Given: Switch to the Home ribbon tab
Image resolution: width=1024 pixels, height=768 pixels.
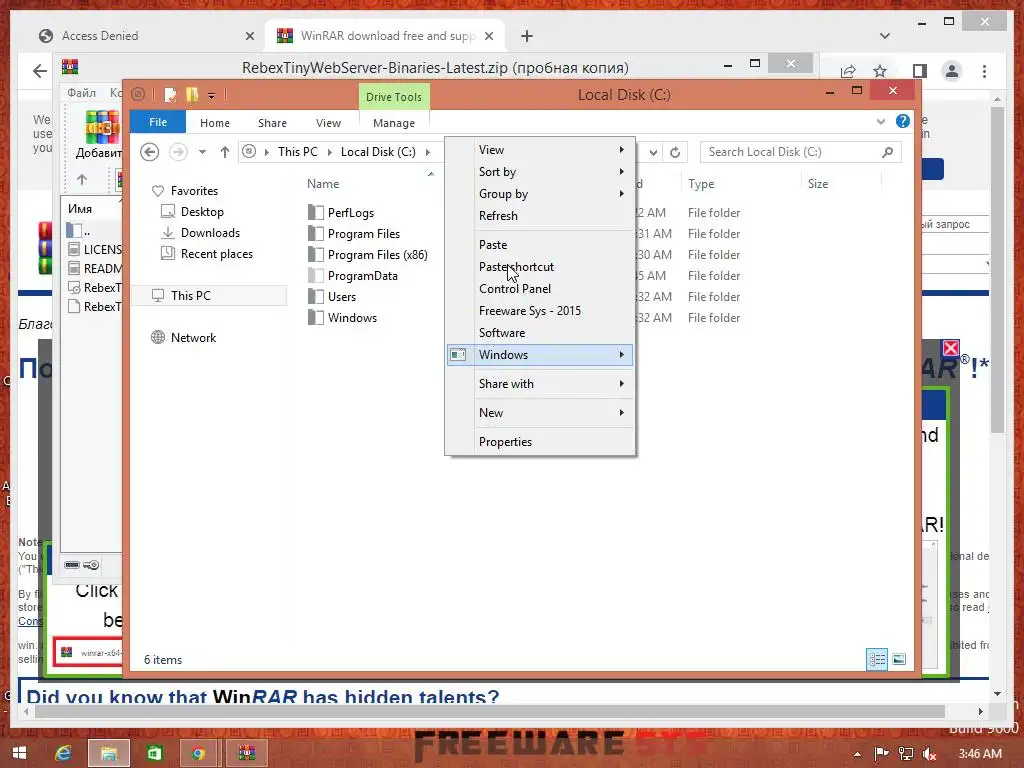Looking at the screenshot, I should (x=215, y=123).
